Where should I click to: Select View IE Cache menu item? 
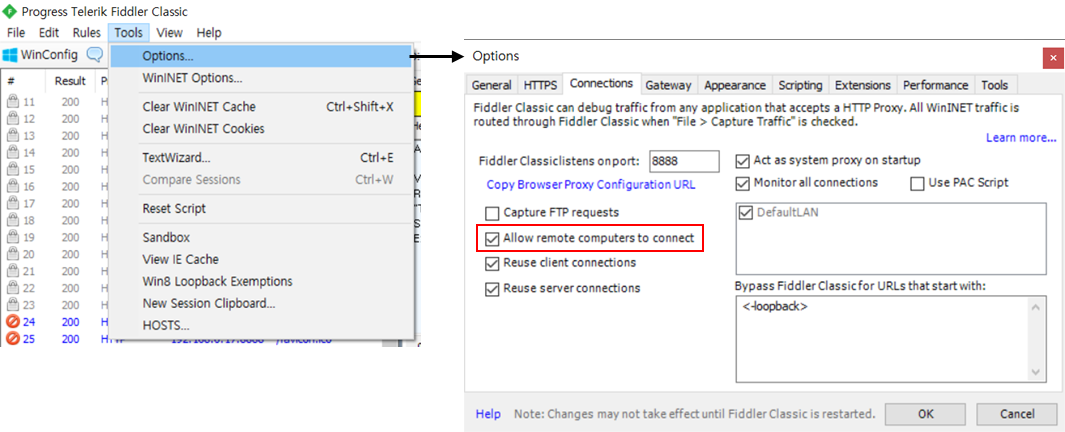(261, 259)
